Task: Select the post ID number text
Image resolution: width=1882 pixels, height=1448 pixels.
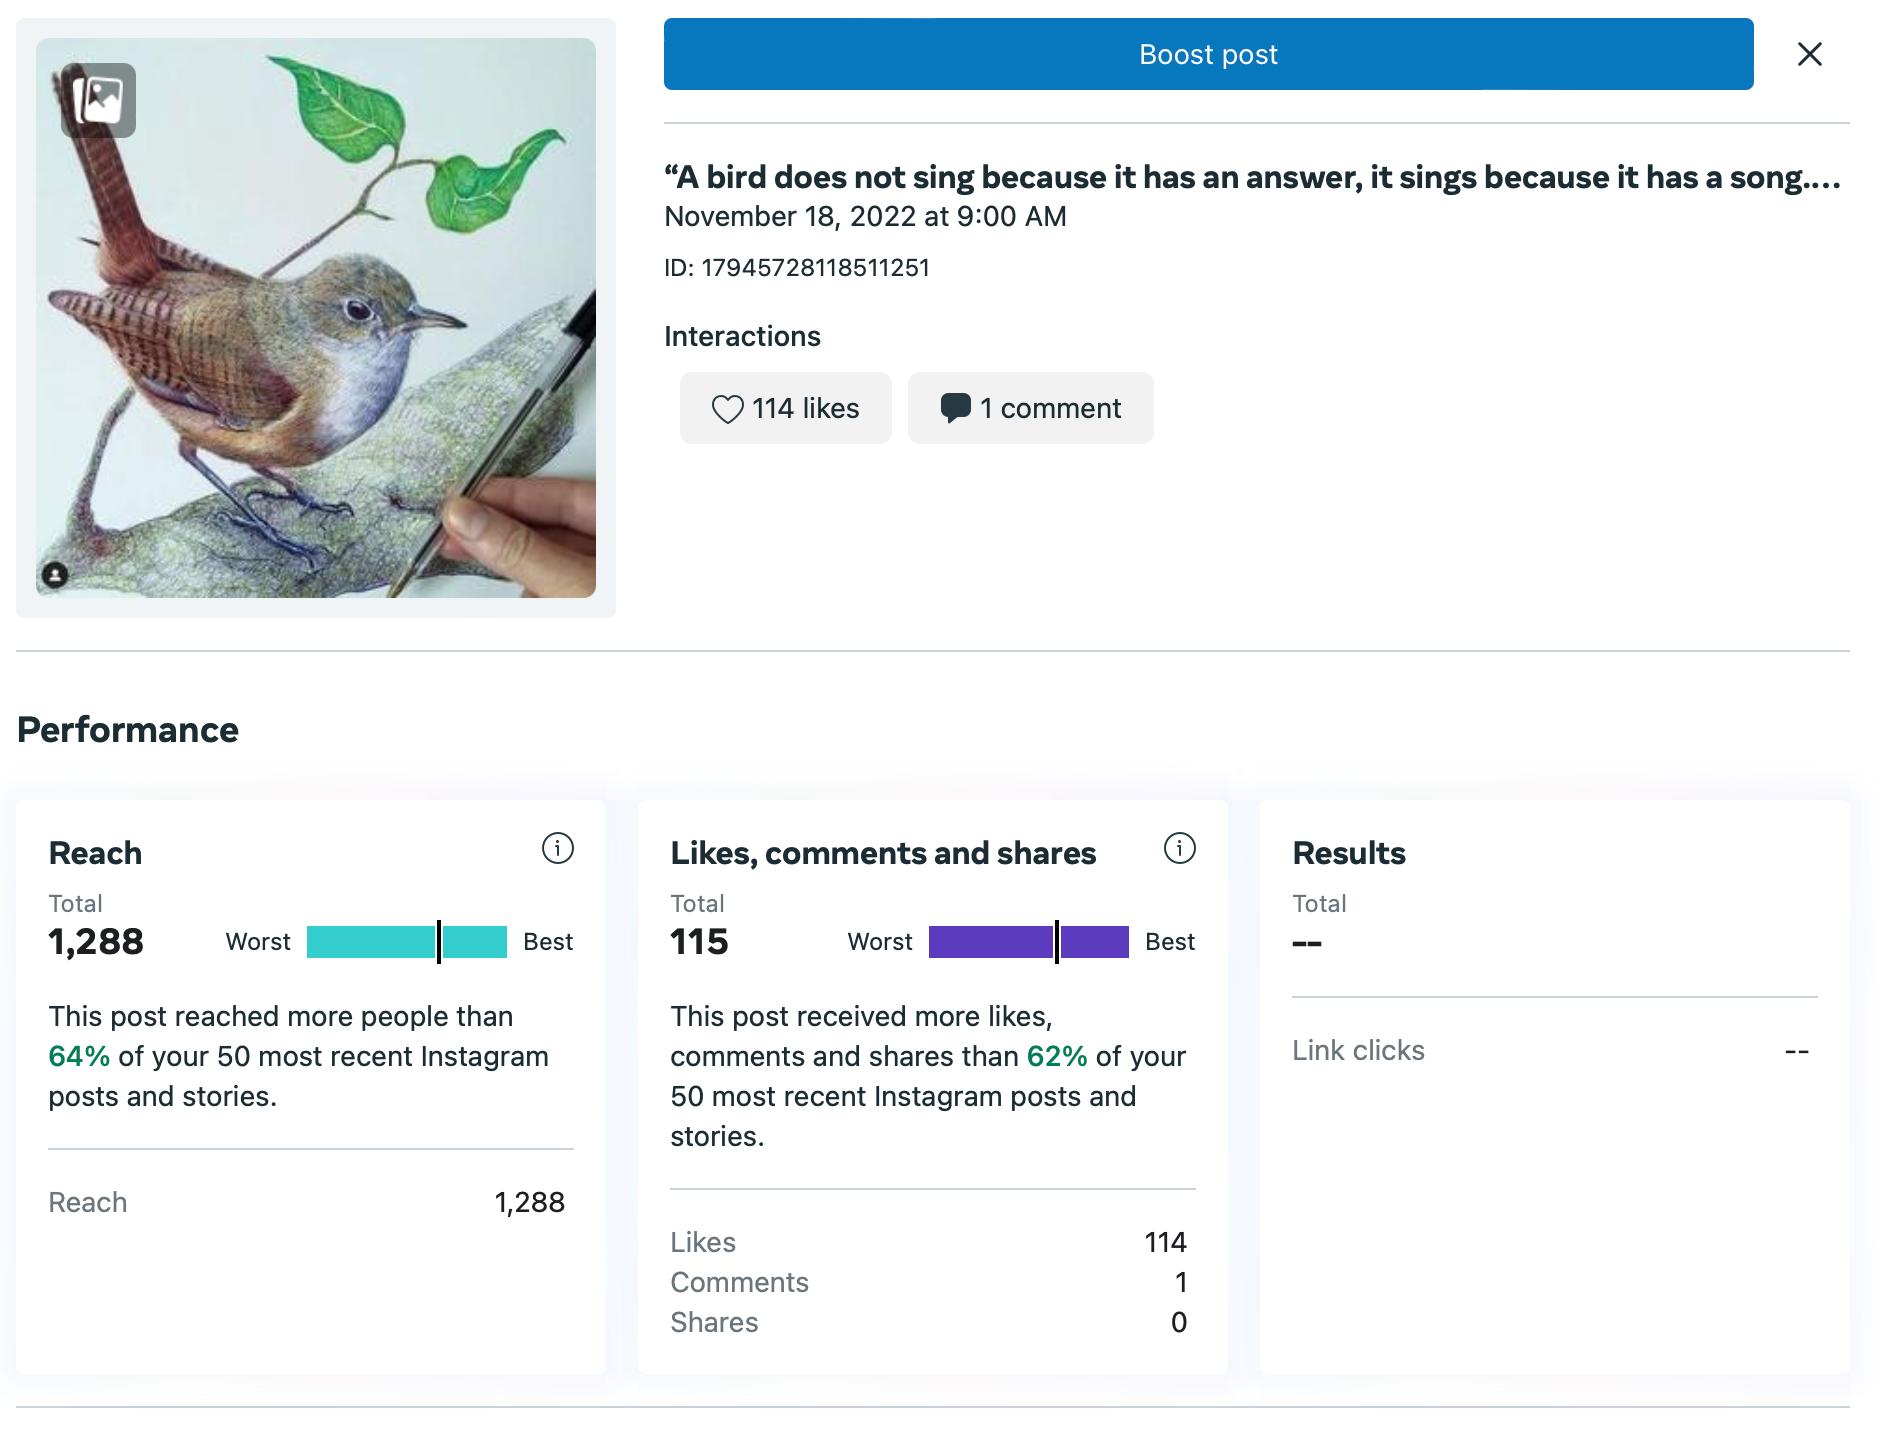Action: 815,268
